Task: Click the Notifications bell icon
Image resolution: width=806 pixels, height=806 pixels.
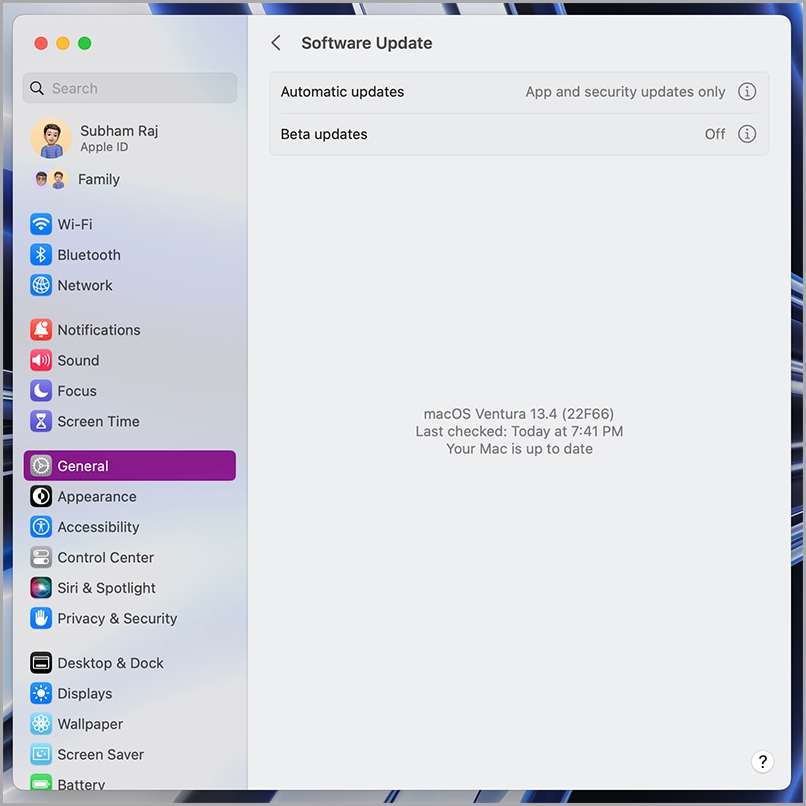Action: (41, 330)
